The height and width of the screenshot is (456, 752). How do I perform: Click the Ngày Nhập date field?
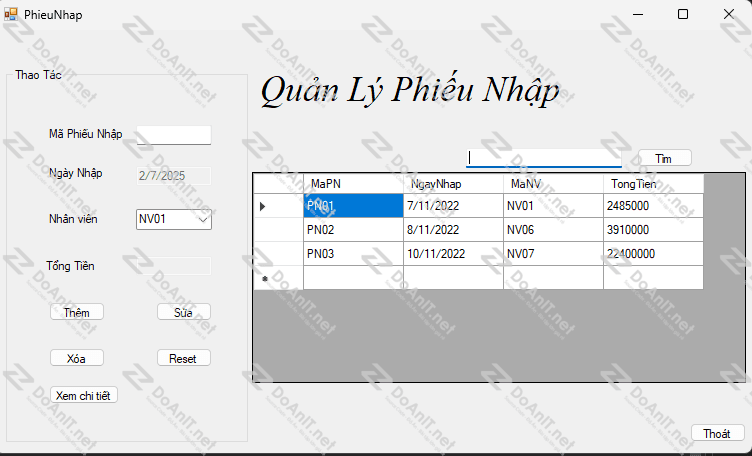coord(174,175)
